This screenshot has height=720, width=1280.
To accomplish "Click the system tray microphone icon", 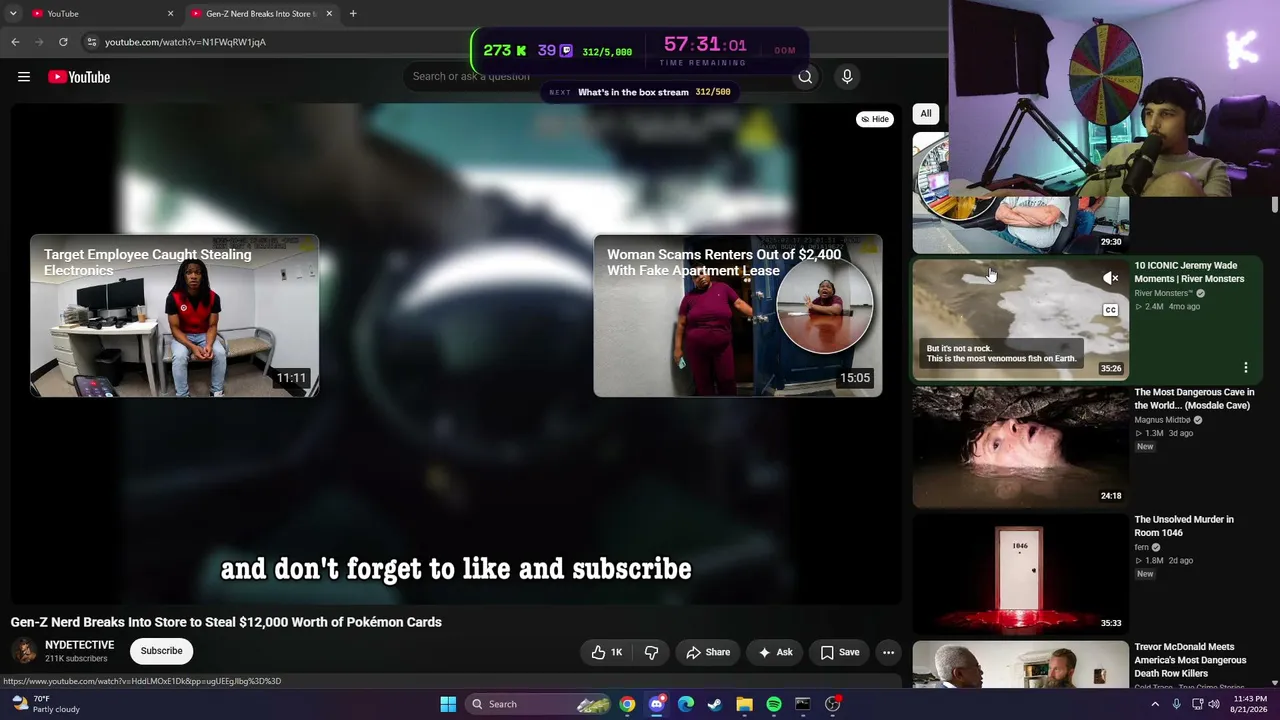I will 1177,704.
